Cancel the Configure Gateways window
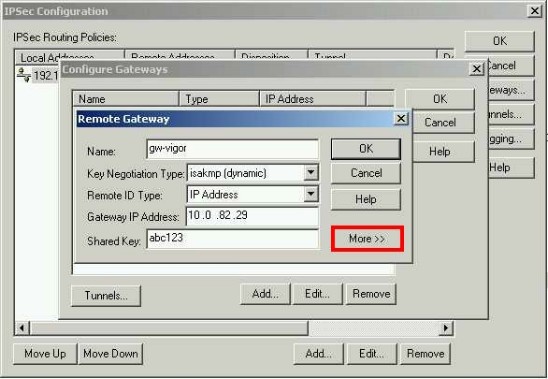 [444, 123]
